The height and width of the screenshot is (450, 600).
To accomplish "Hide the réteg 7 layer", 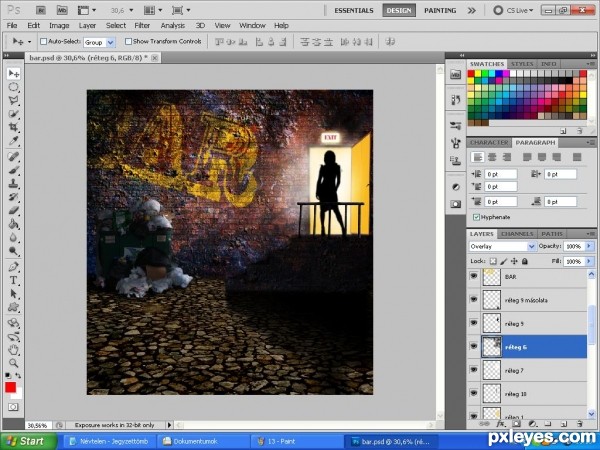I will [474, 370].
